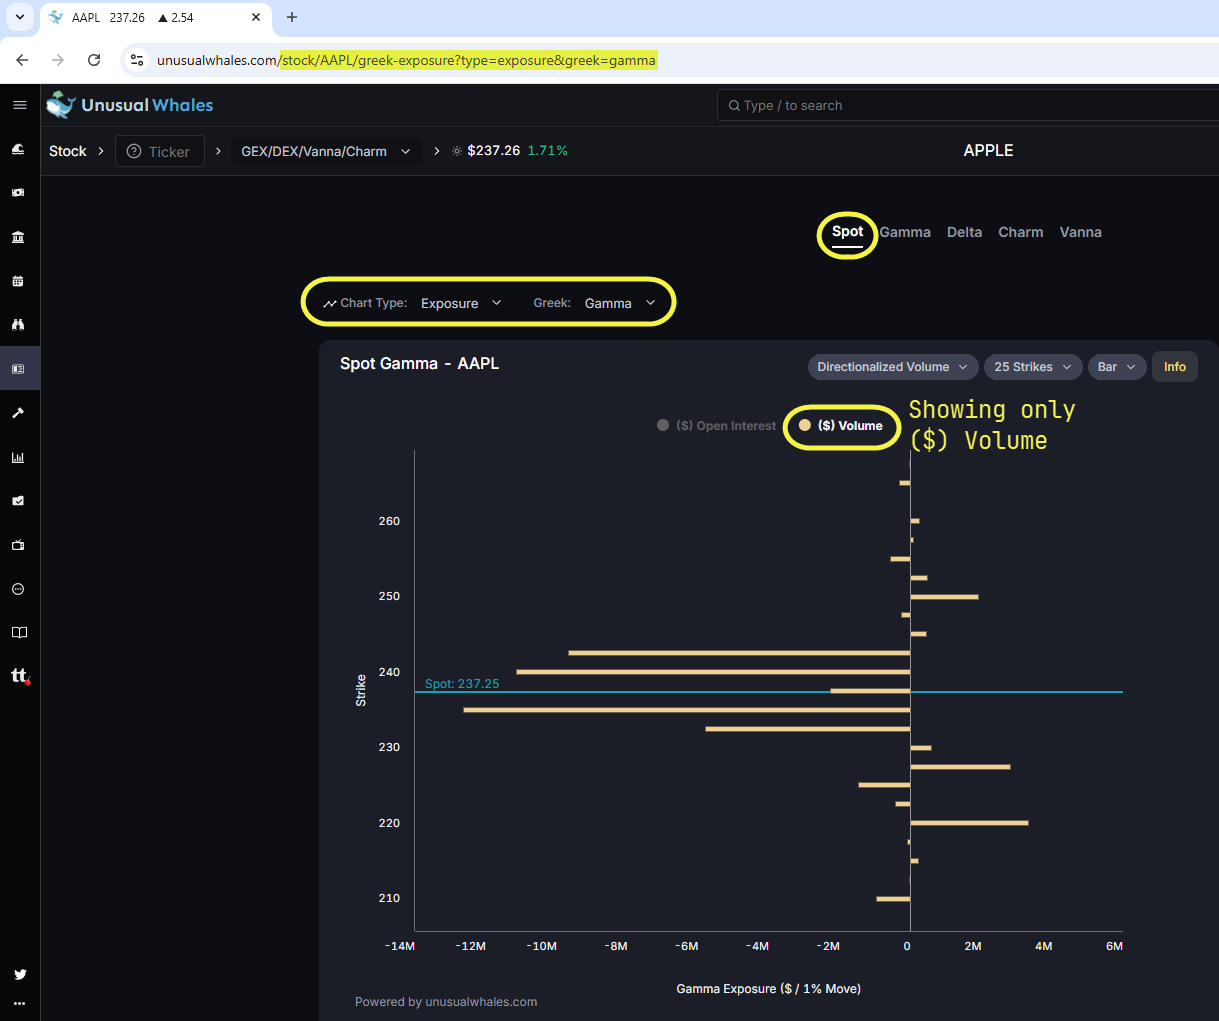The width and height of the screenshot is (1219, 1021).
Task: Click the Ticker input field
Action: [x=160, y=151]
